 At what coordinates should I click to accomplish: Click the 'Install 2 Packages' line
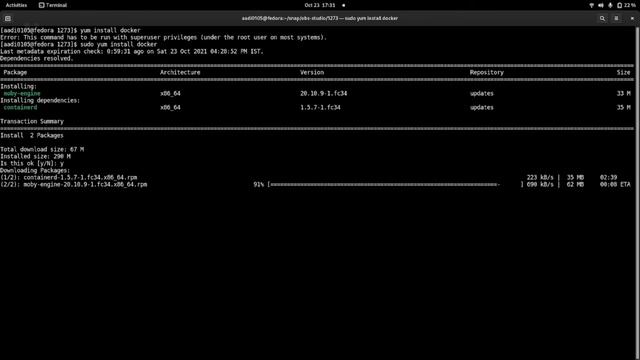pos(32,136)
